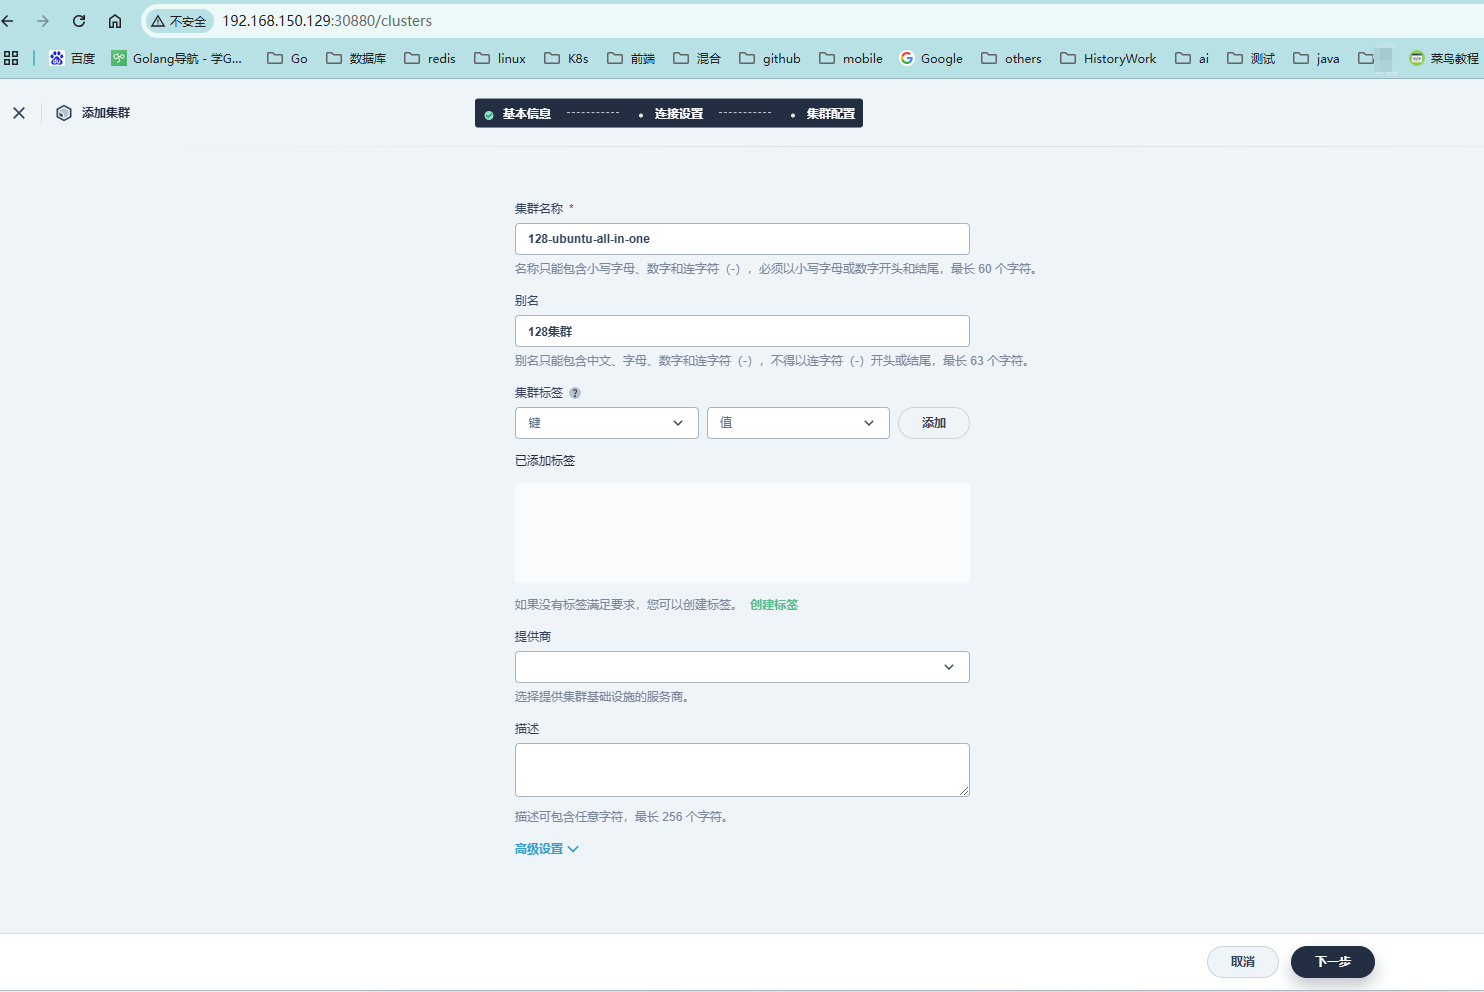Image resolution: width=1484 pixels, height=992 pixels.
Task: Open the java bookmark folder
Action: pos(1316,58)
